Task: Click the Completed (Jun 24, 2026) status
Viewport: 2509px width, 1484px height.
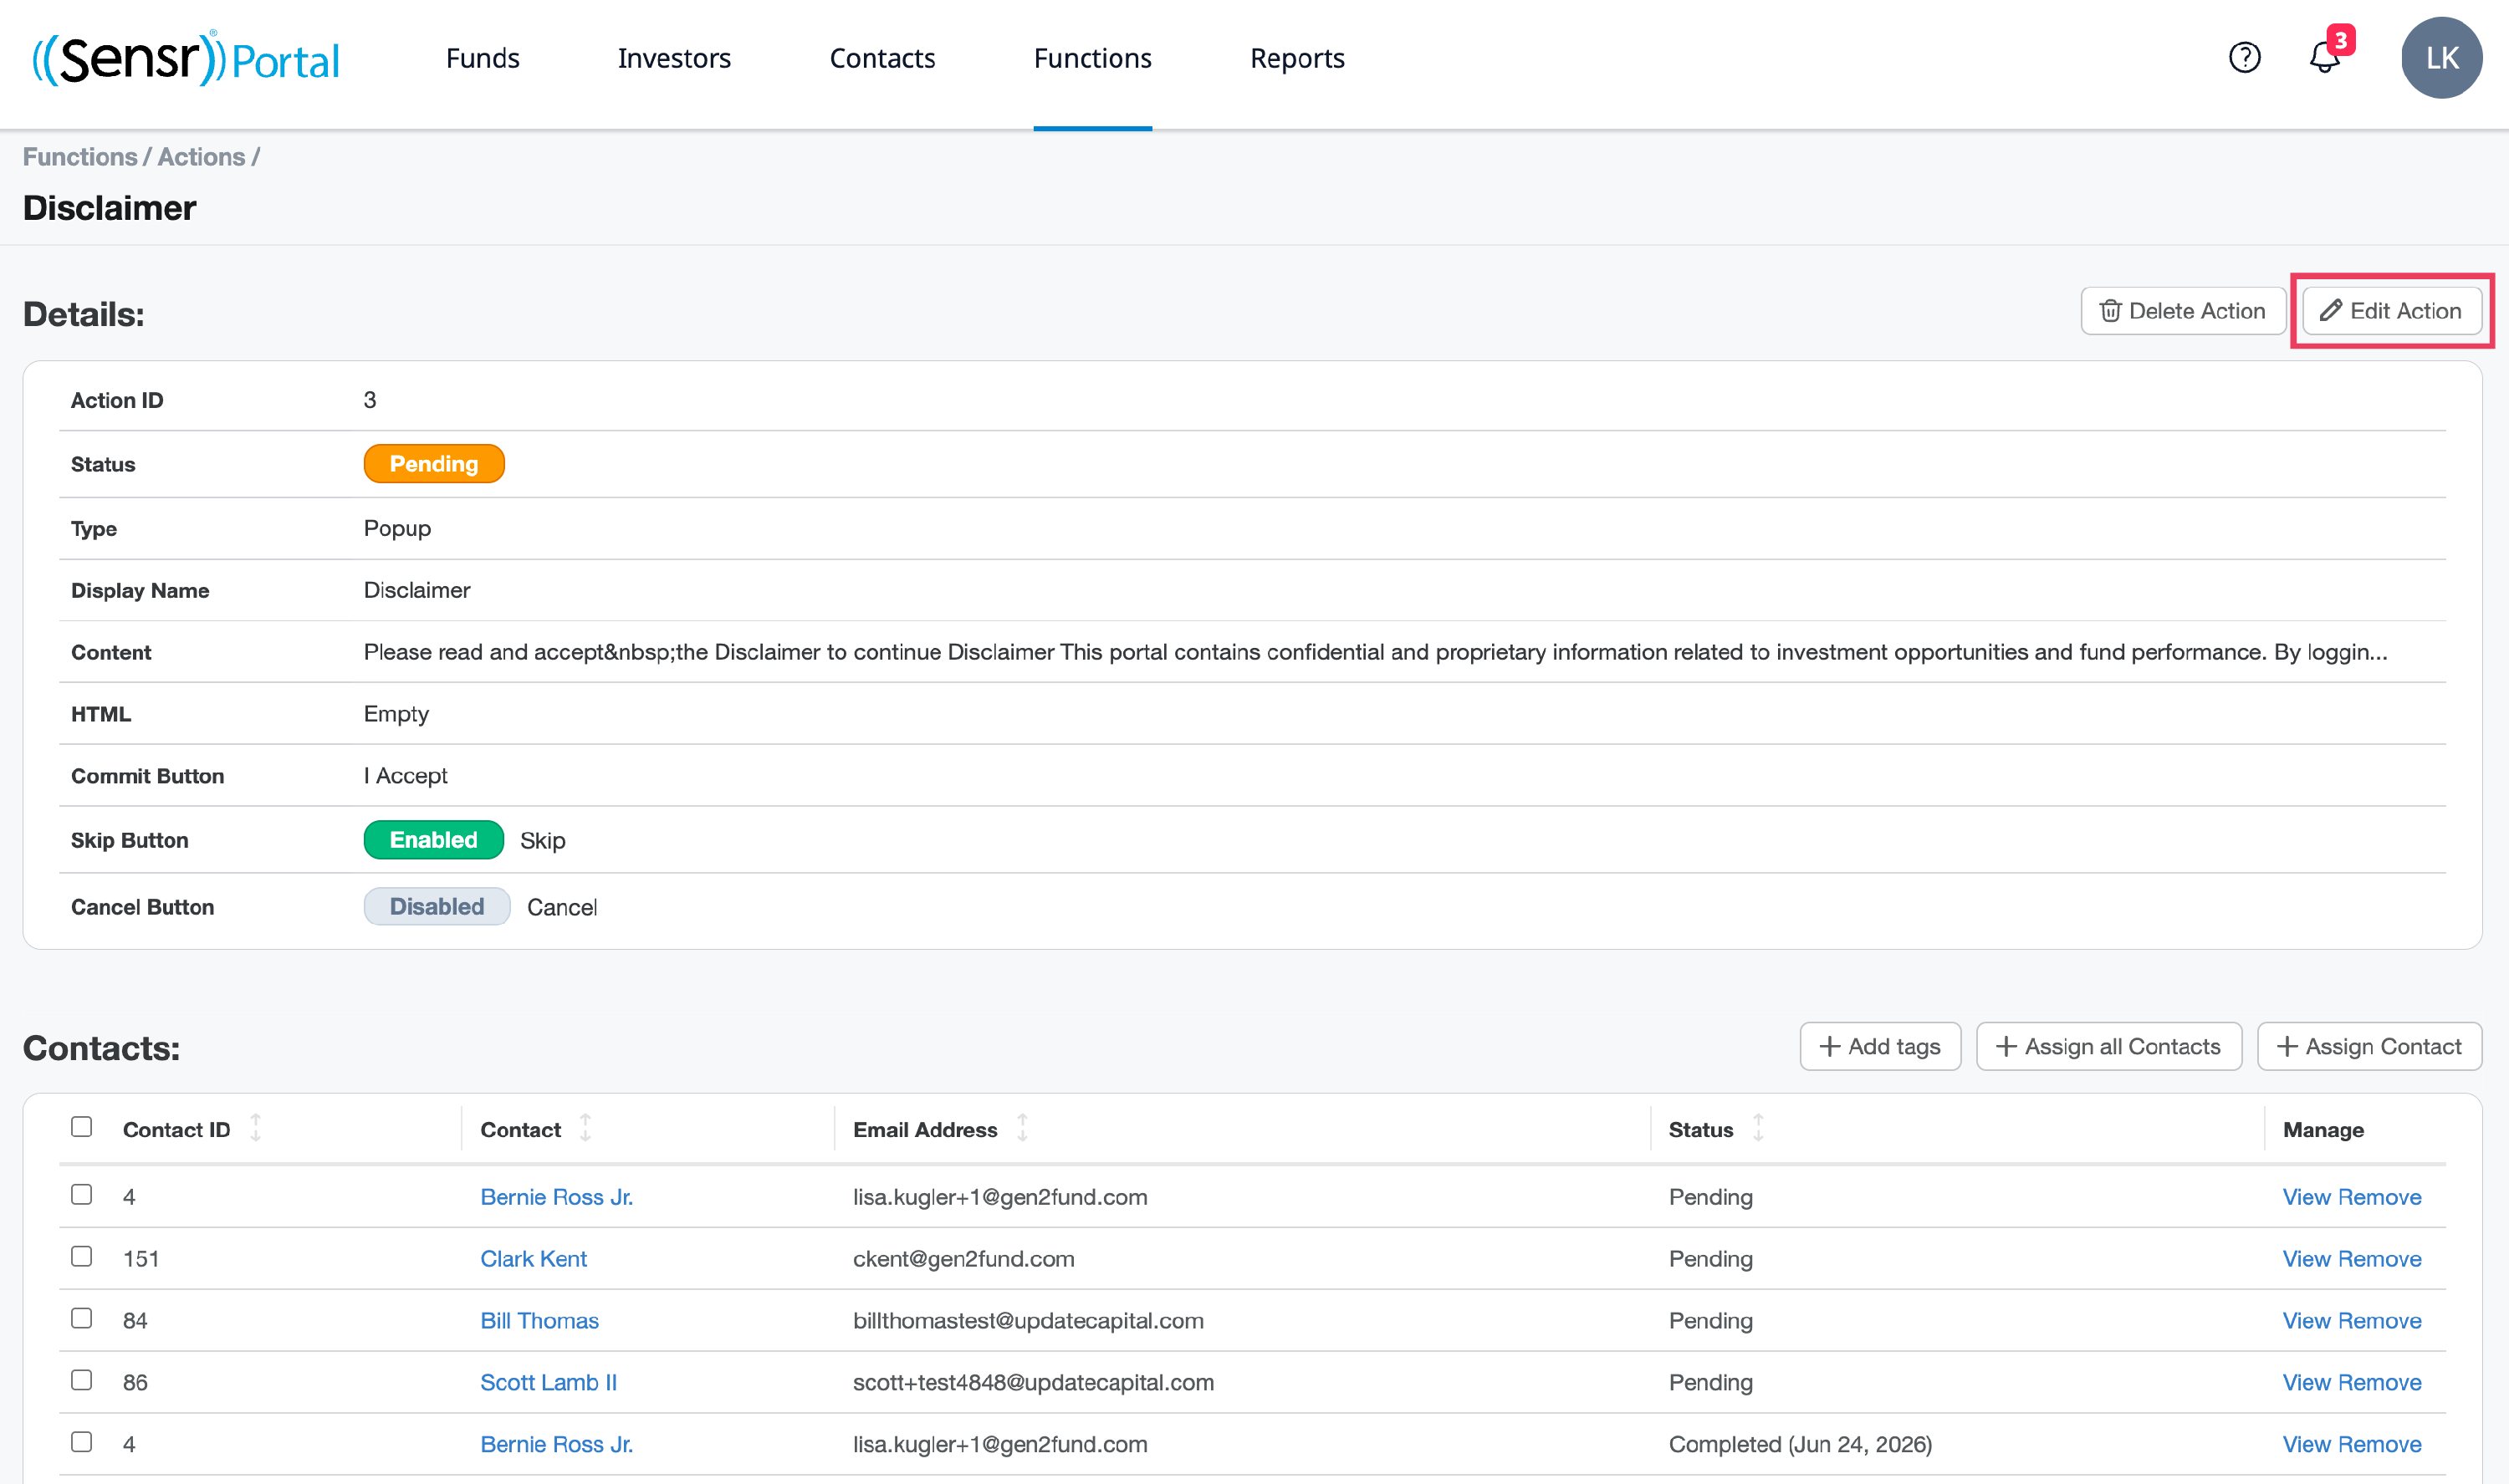Action: click(1800, 1444)
